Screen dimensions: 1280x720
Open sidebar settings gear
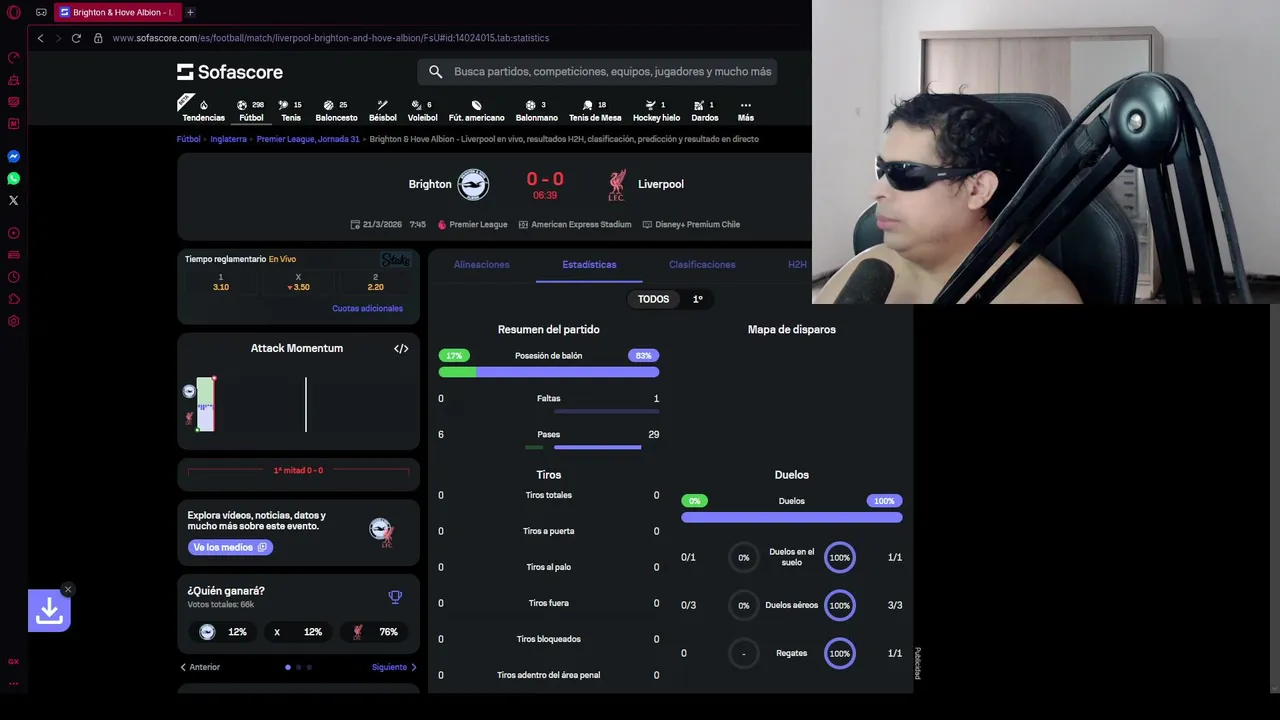[14, 321]
